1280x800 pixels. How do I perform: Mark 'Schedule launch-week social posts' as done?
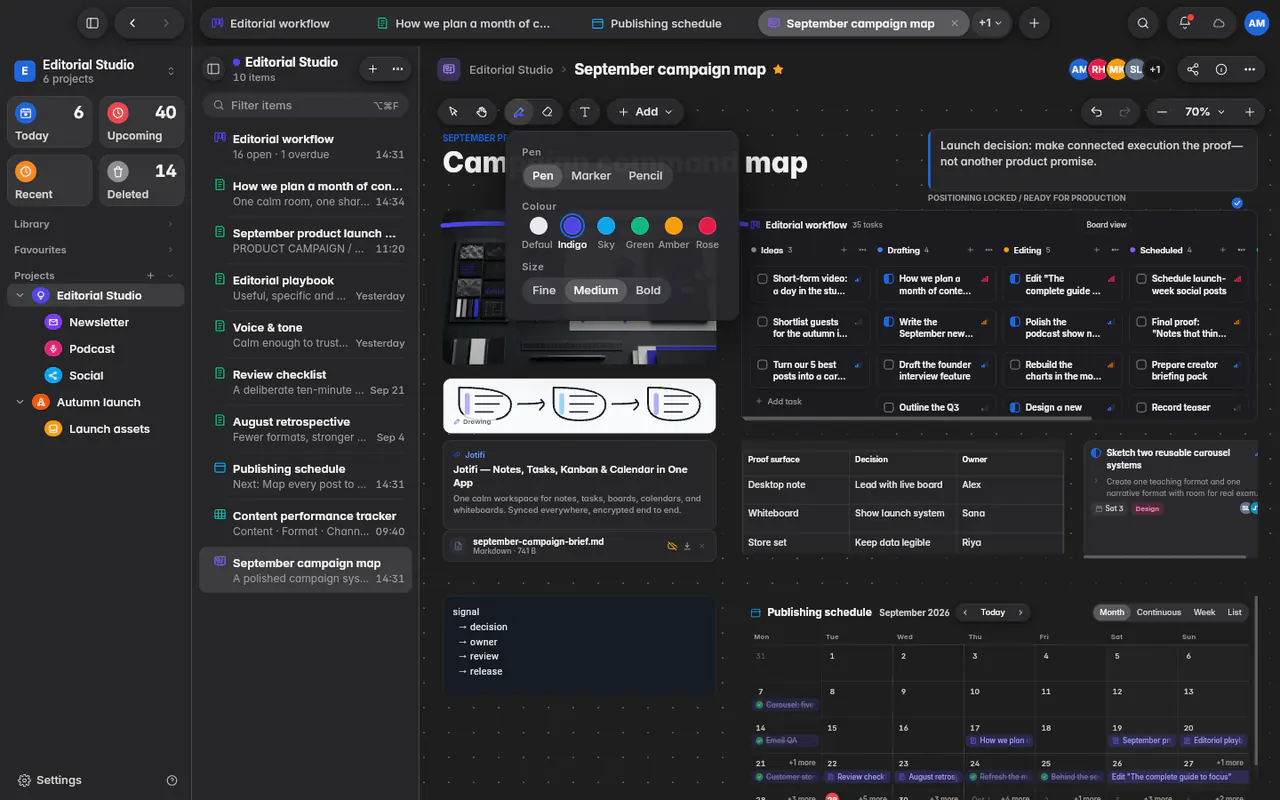pos(1141,279)
